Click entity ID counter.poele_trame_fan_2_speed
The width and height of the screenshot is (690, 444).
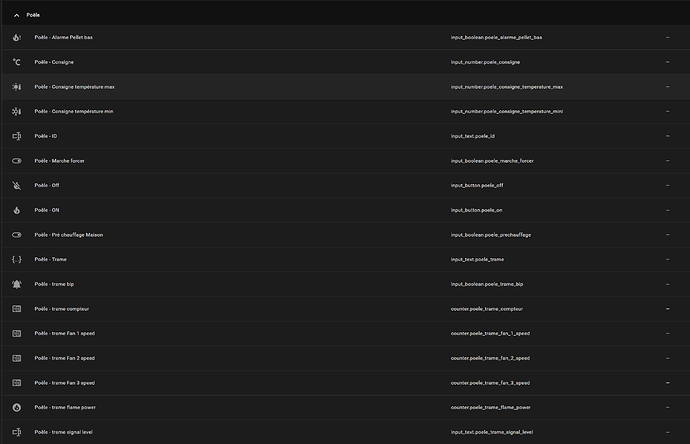click(x=490, y=358)
